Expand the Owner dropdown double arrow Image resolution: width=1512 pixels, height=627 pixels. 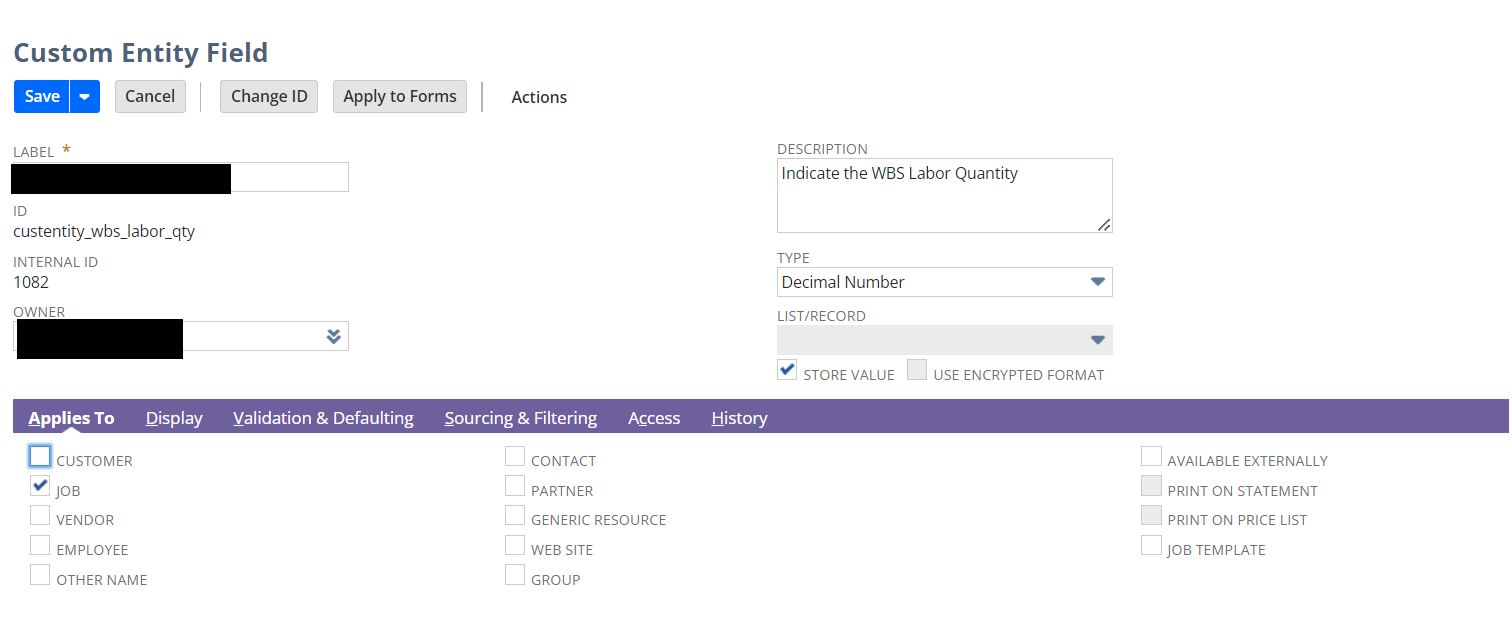click(x=334, y=337)
